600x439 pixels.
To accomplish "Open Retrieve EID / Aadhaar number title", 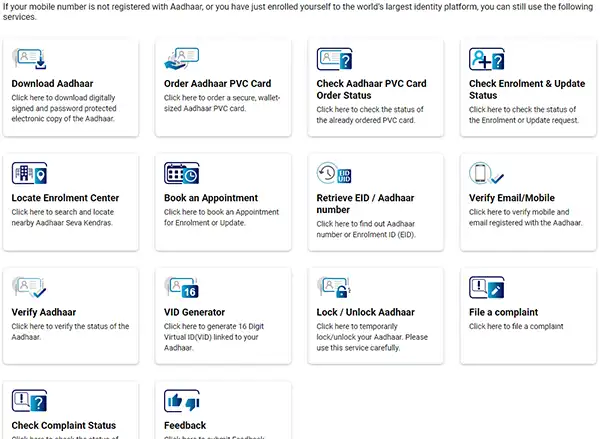I will pos(365,204).
